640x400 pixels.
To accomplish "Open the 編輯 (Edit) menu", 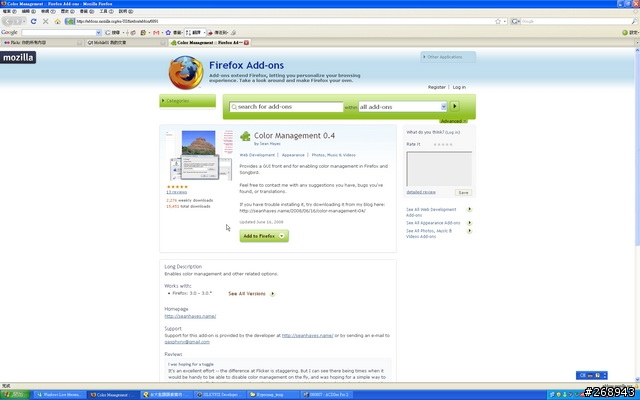I will 29,11.
